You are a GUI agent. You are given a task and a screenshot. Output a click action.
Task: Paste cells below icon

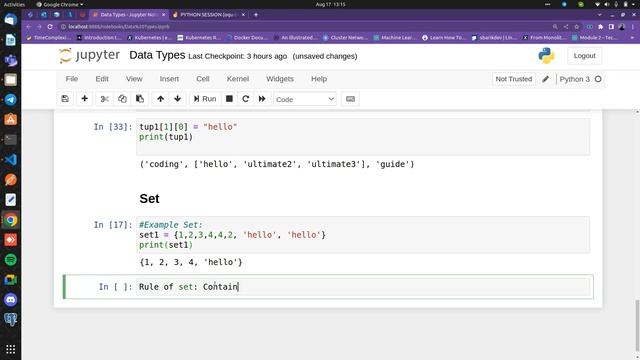click(x=140, y=99)
